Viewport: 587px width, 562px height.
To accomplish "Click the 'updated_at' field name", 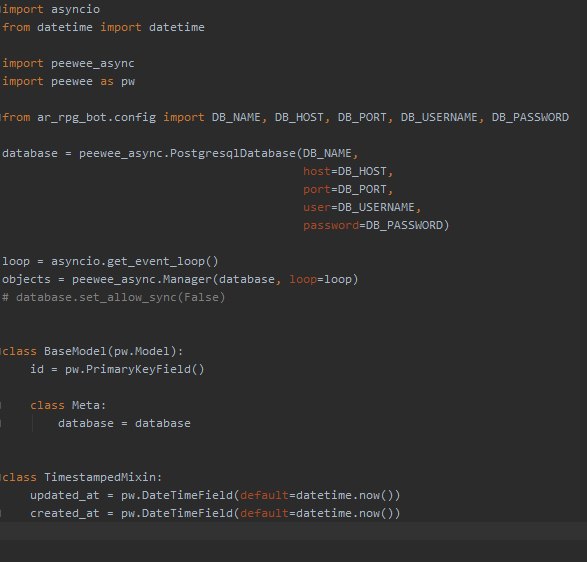I will 65,495.
